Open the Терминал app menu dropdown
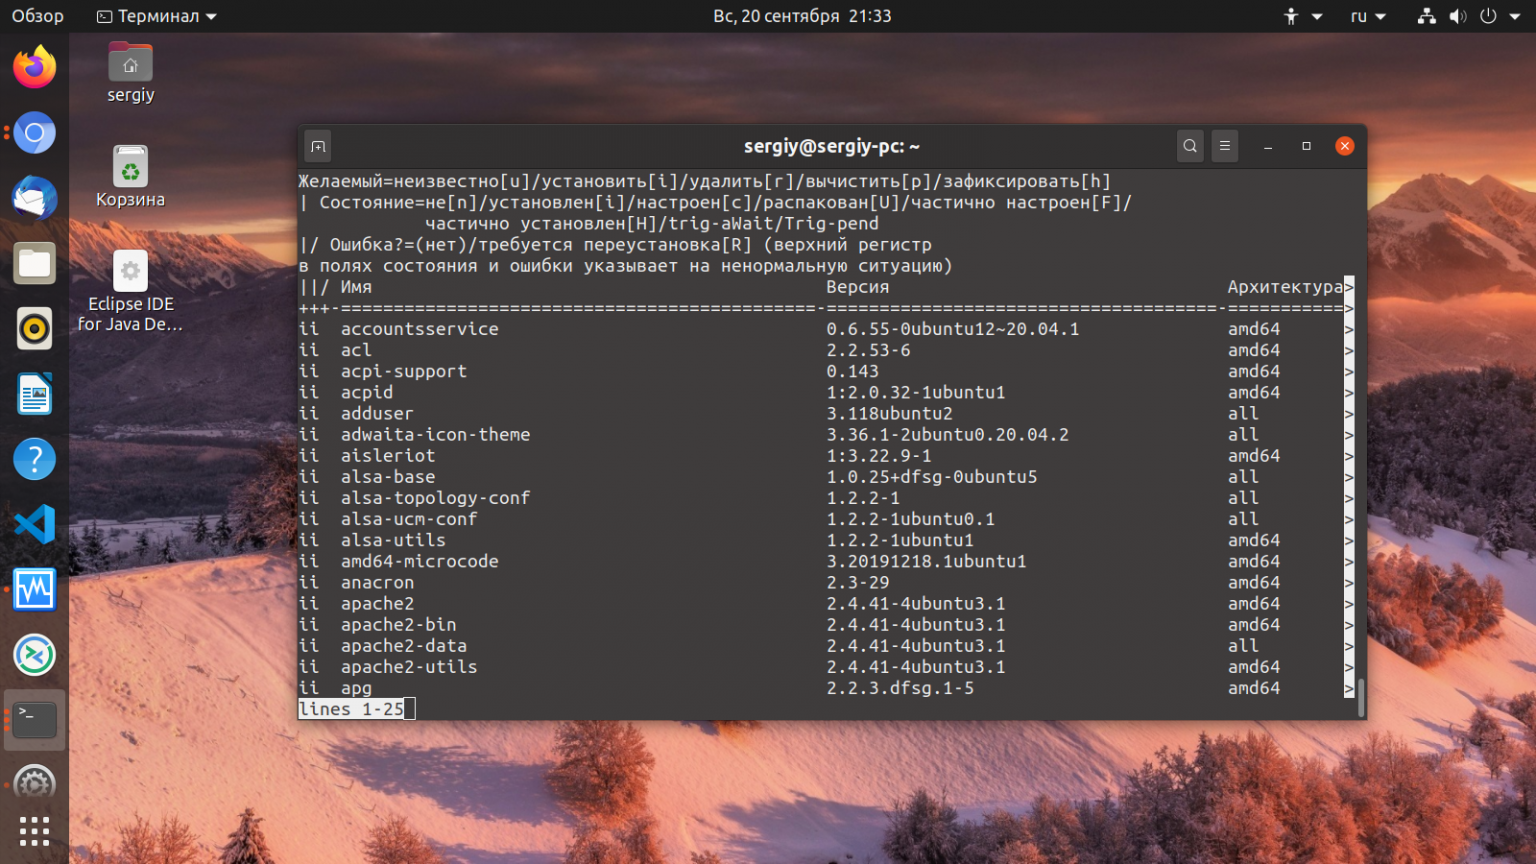Image resolution: width=1536 pixels, height=864 pixels. click(155, 16)
